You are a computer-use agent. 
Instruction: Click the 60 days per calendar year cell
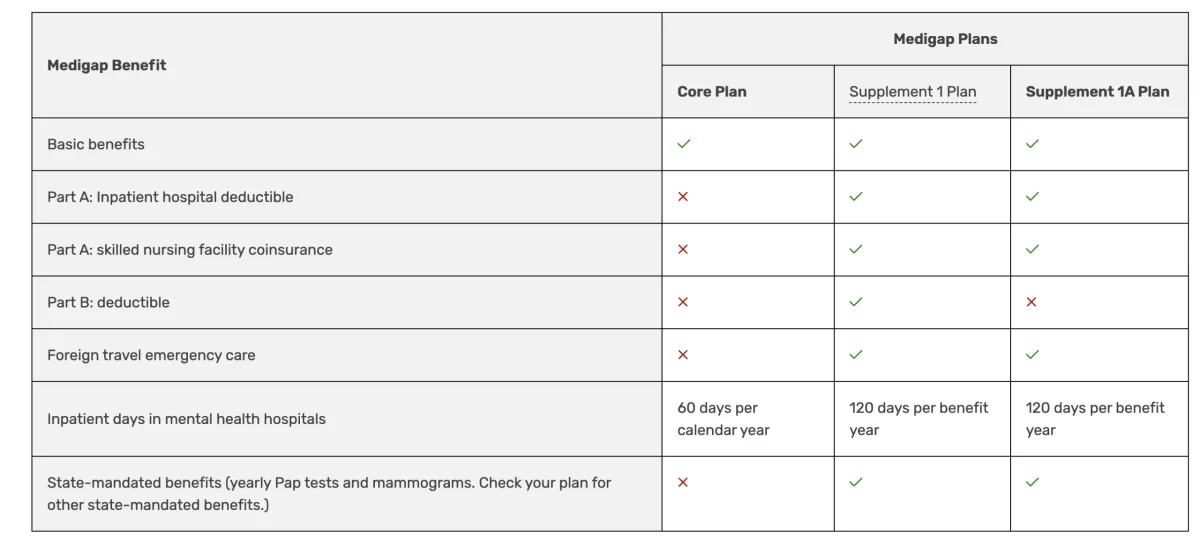[723, 419]
